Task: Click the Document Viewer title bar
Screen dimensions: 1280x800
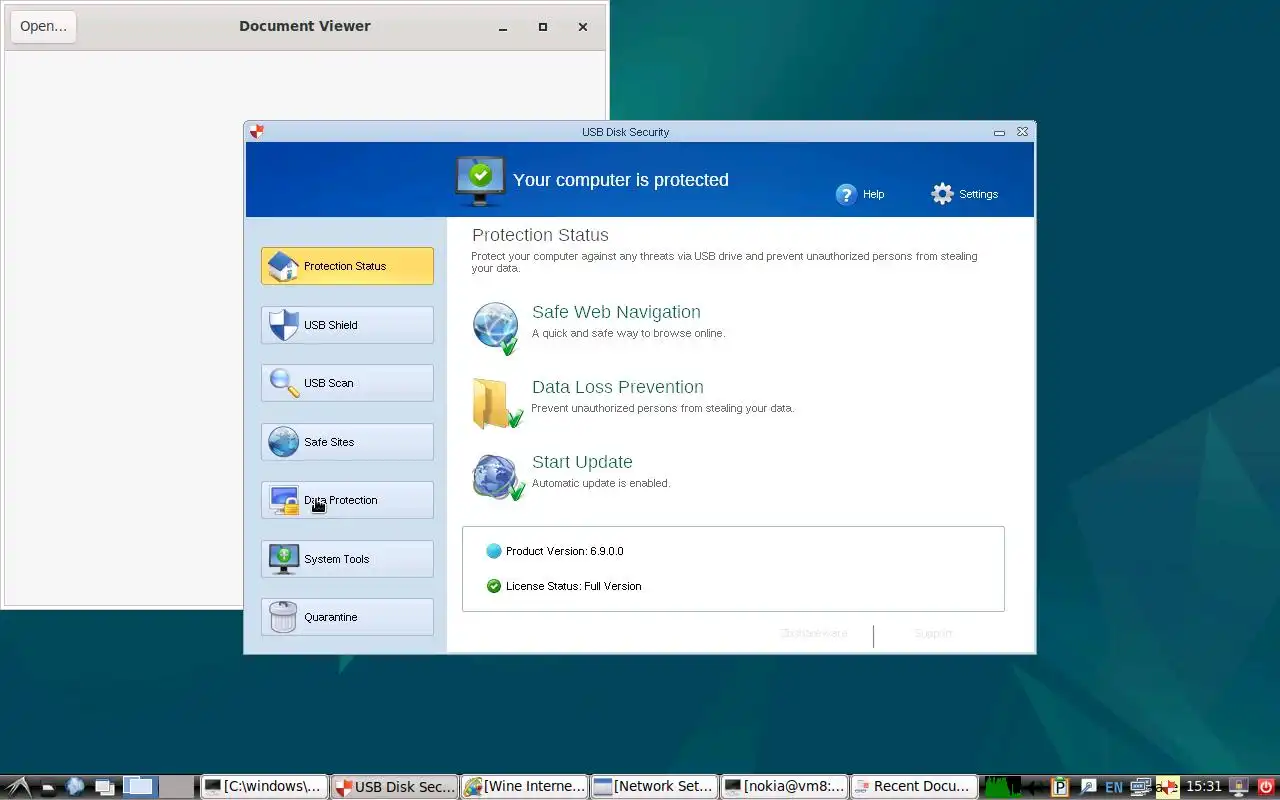Action: pos(304,26)
